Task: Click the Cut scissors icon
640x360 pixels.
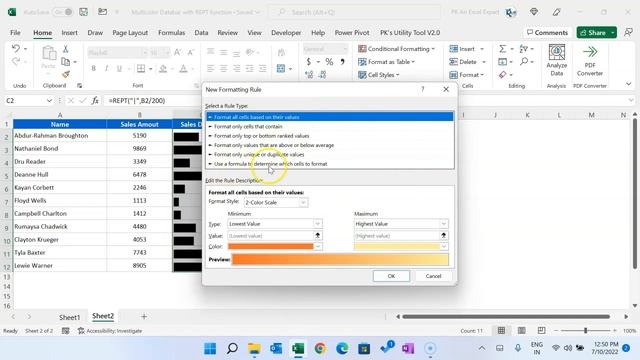Action: [x=65, y=49]
